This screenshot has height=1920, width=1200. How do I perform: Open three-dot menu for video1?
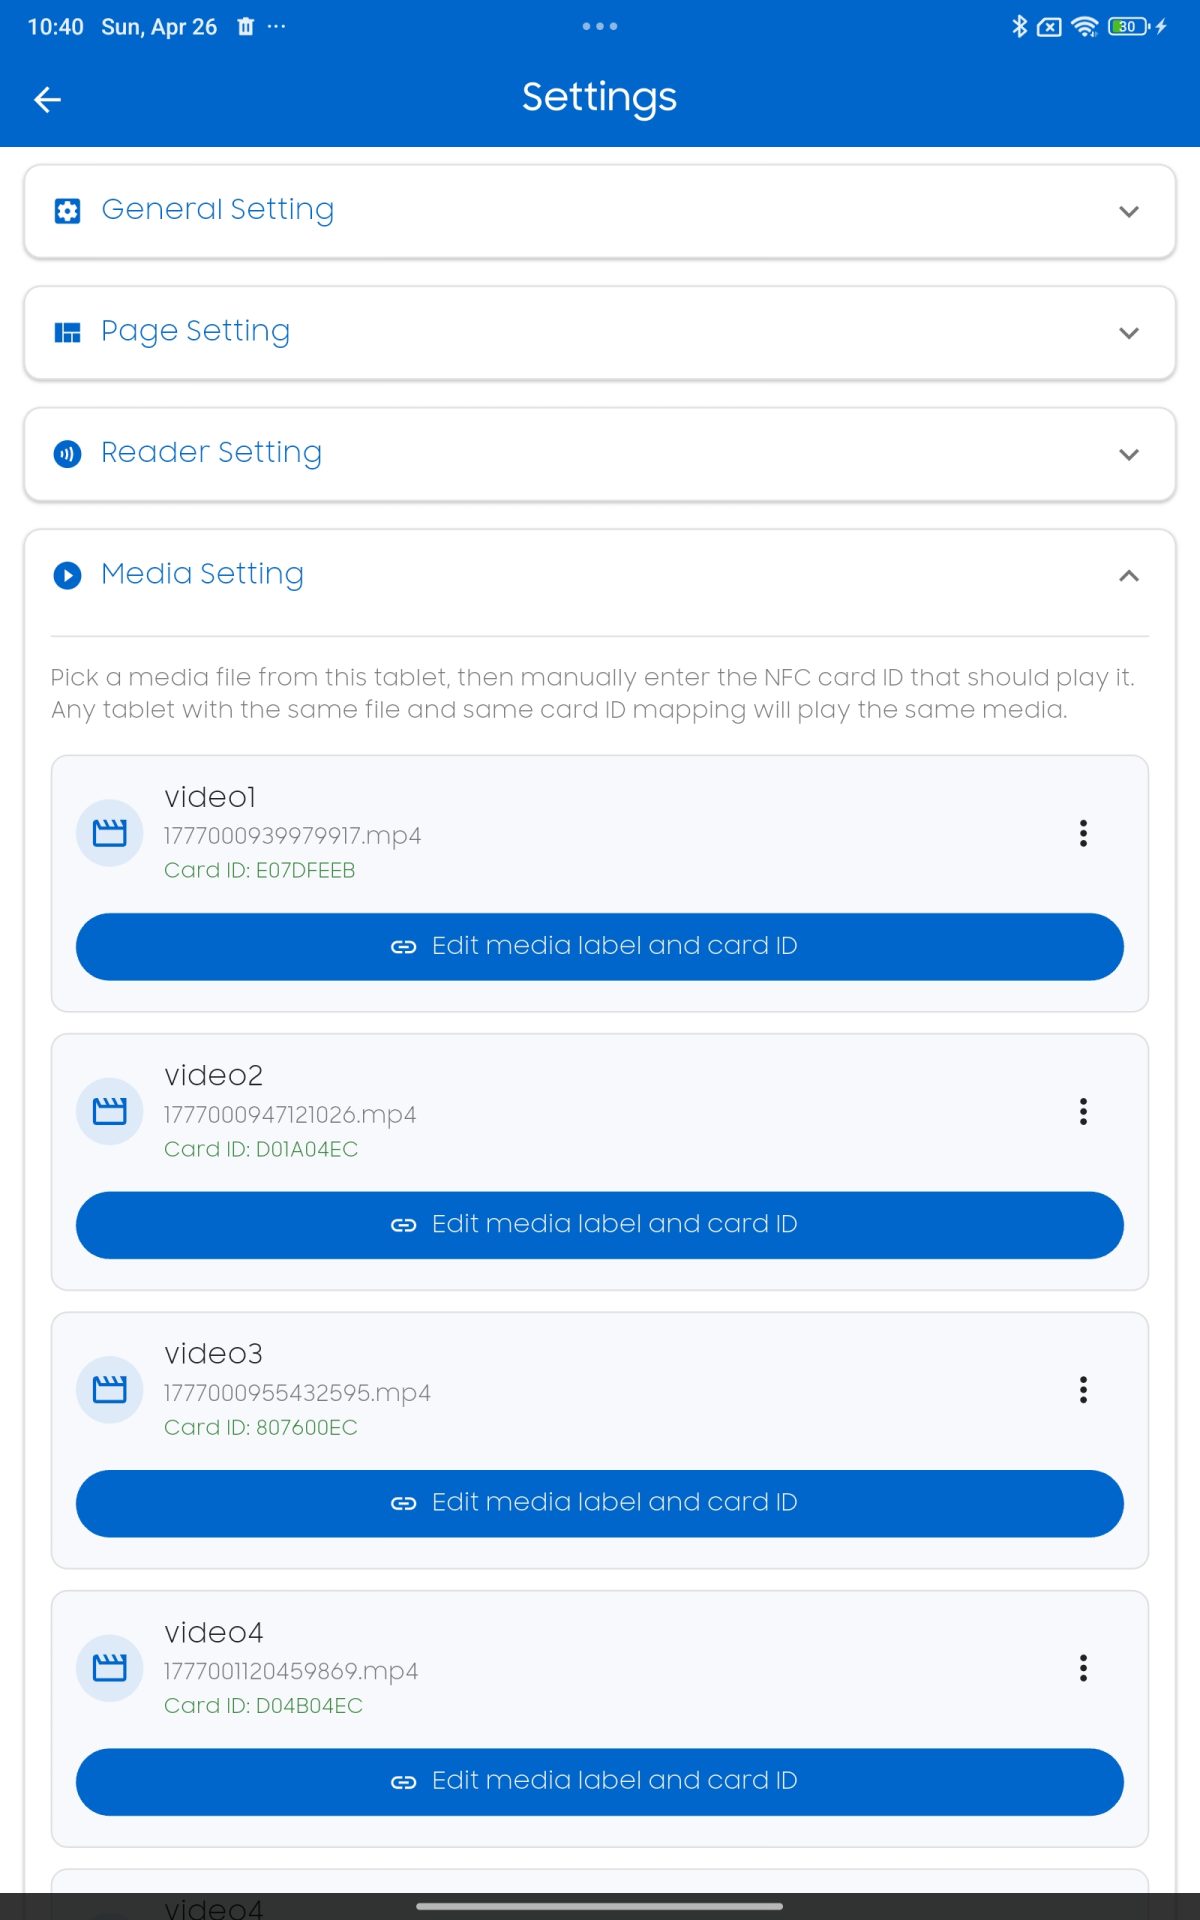click(1083, 833)
